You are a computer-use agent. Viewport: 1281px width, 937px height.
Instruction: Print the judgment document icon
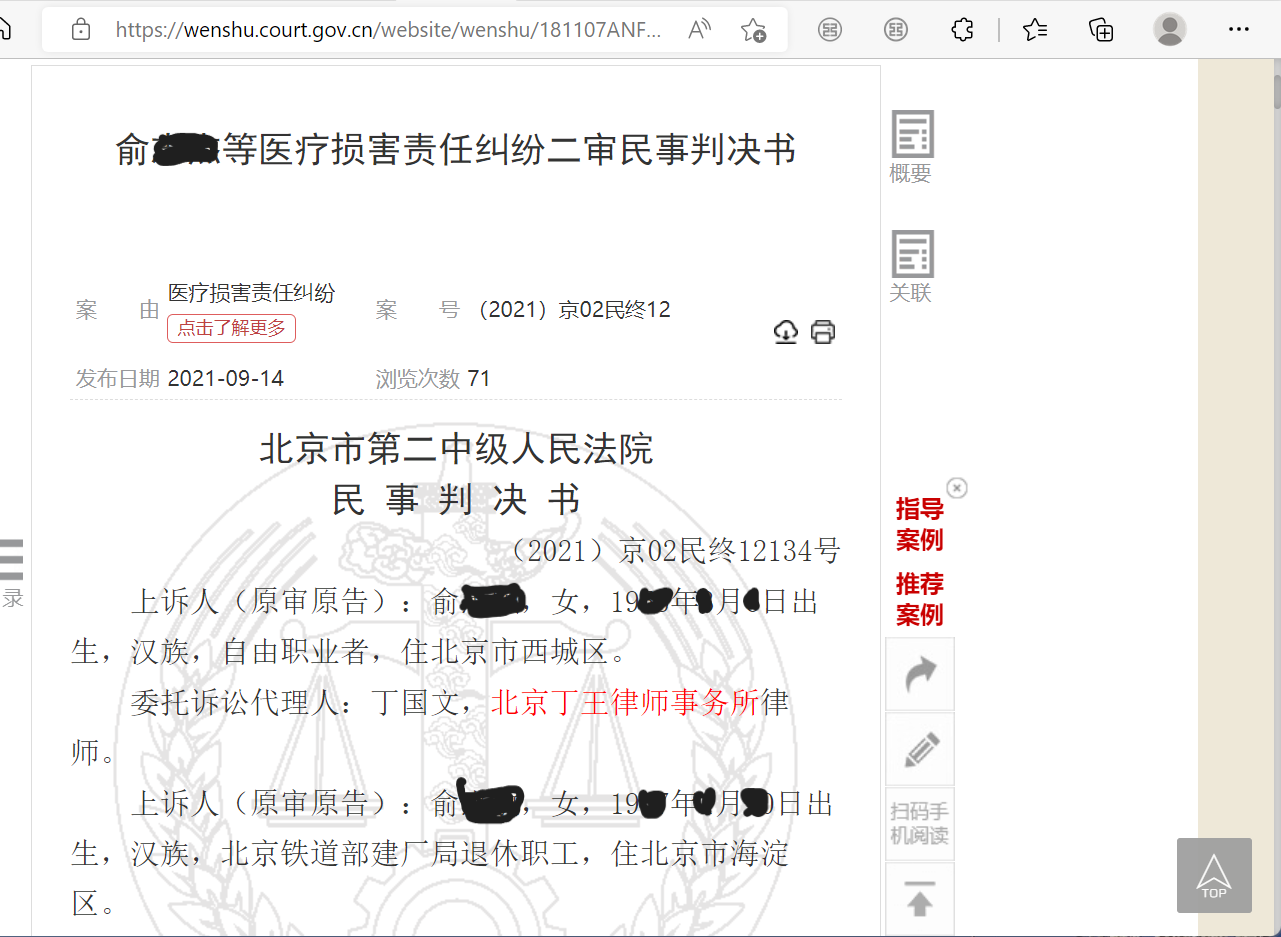[x=823, y=332]
